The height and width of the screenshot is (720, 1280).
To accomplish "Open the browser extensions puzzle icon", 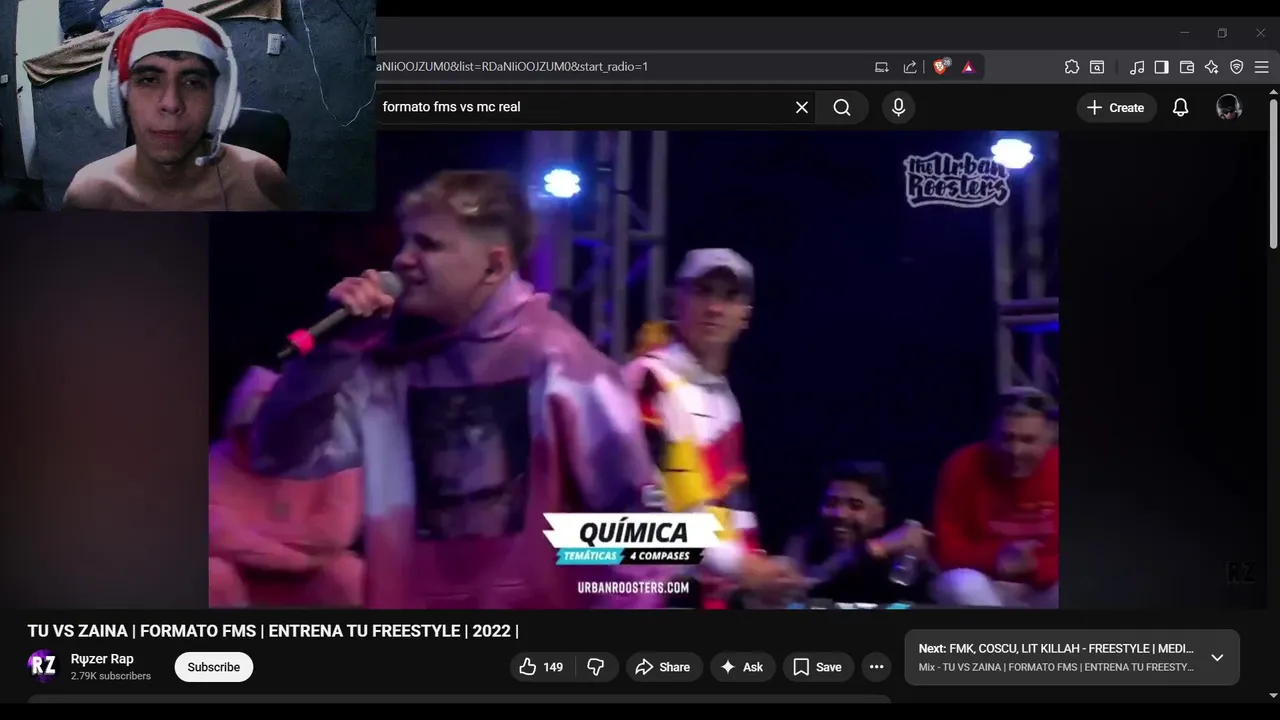I will [1072, 67].
